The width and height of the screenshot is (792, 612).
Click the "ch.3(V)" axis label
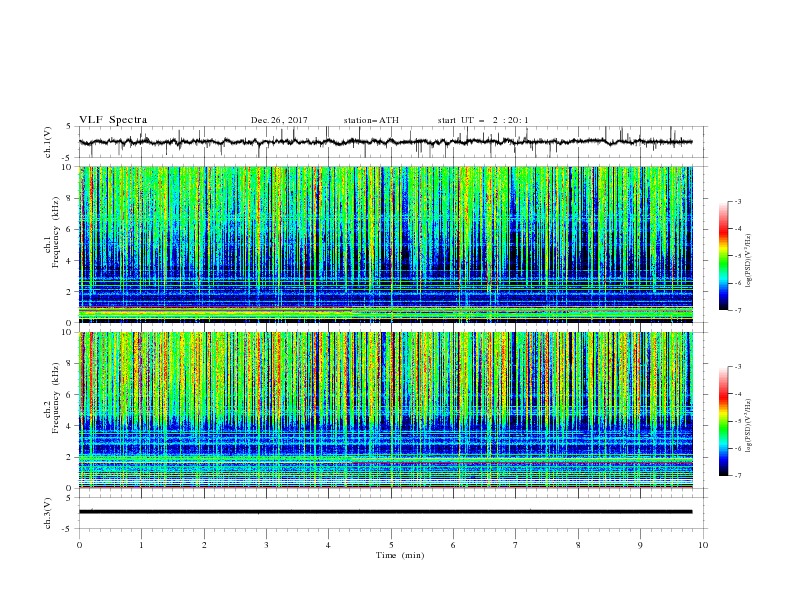click(x=48, y=514)
